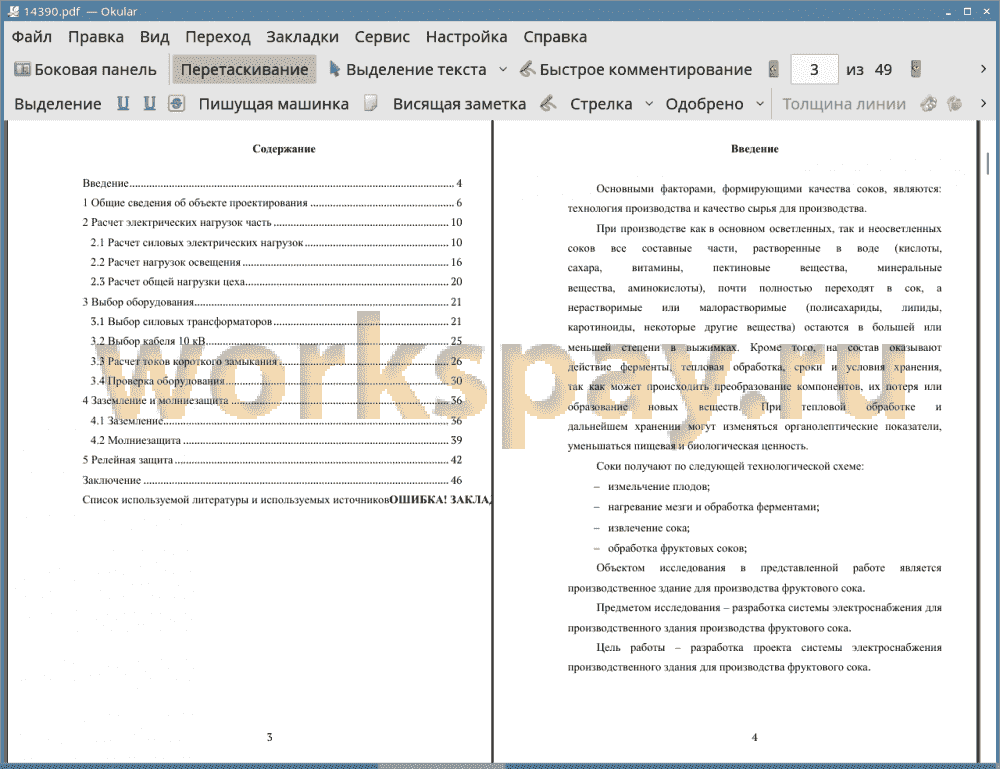This screenshot has height=769, width=1000.
Task: Open the Боковая панель sidebar
Action: (85, 70)
